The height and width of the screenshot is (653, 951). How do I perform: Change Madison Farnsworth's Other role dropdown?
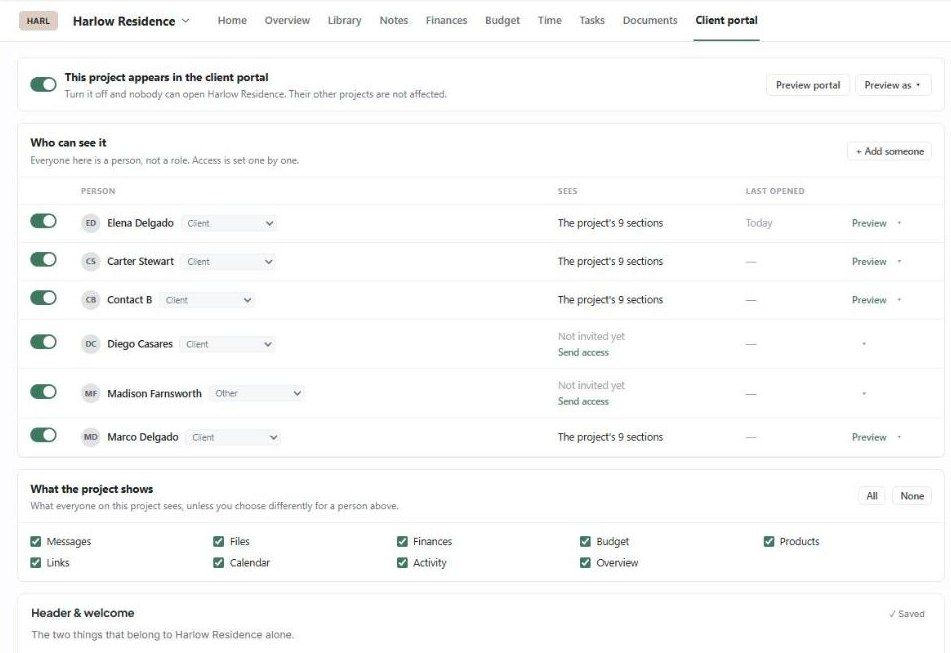[257, 393]
